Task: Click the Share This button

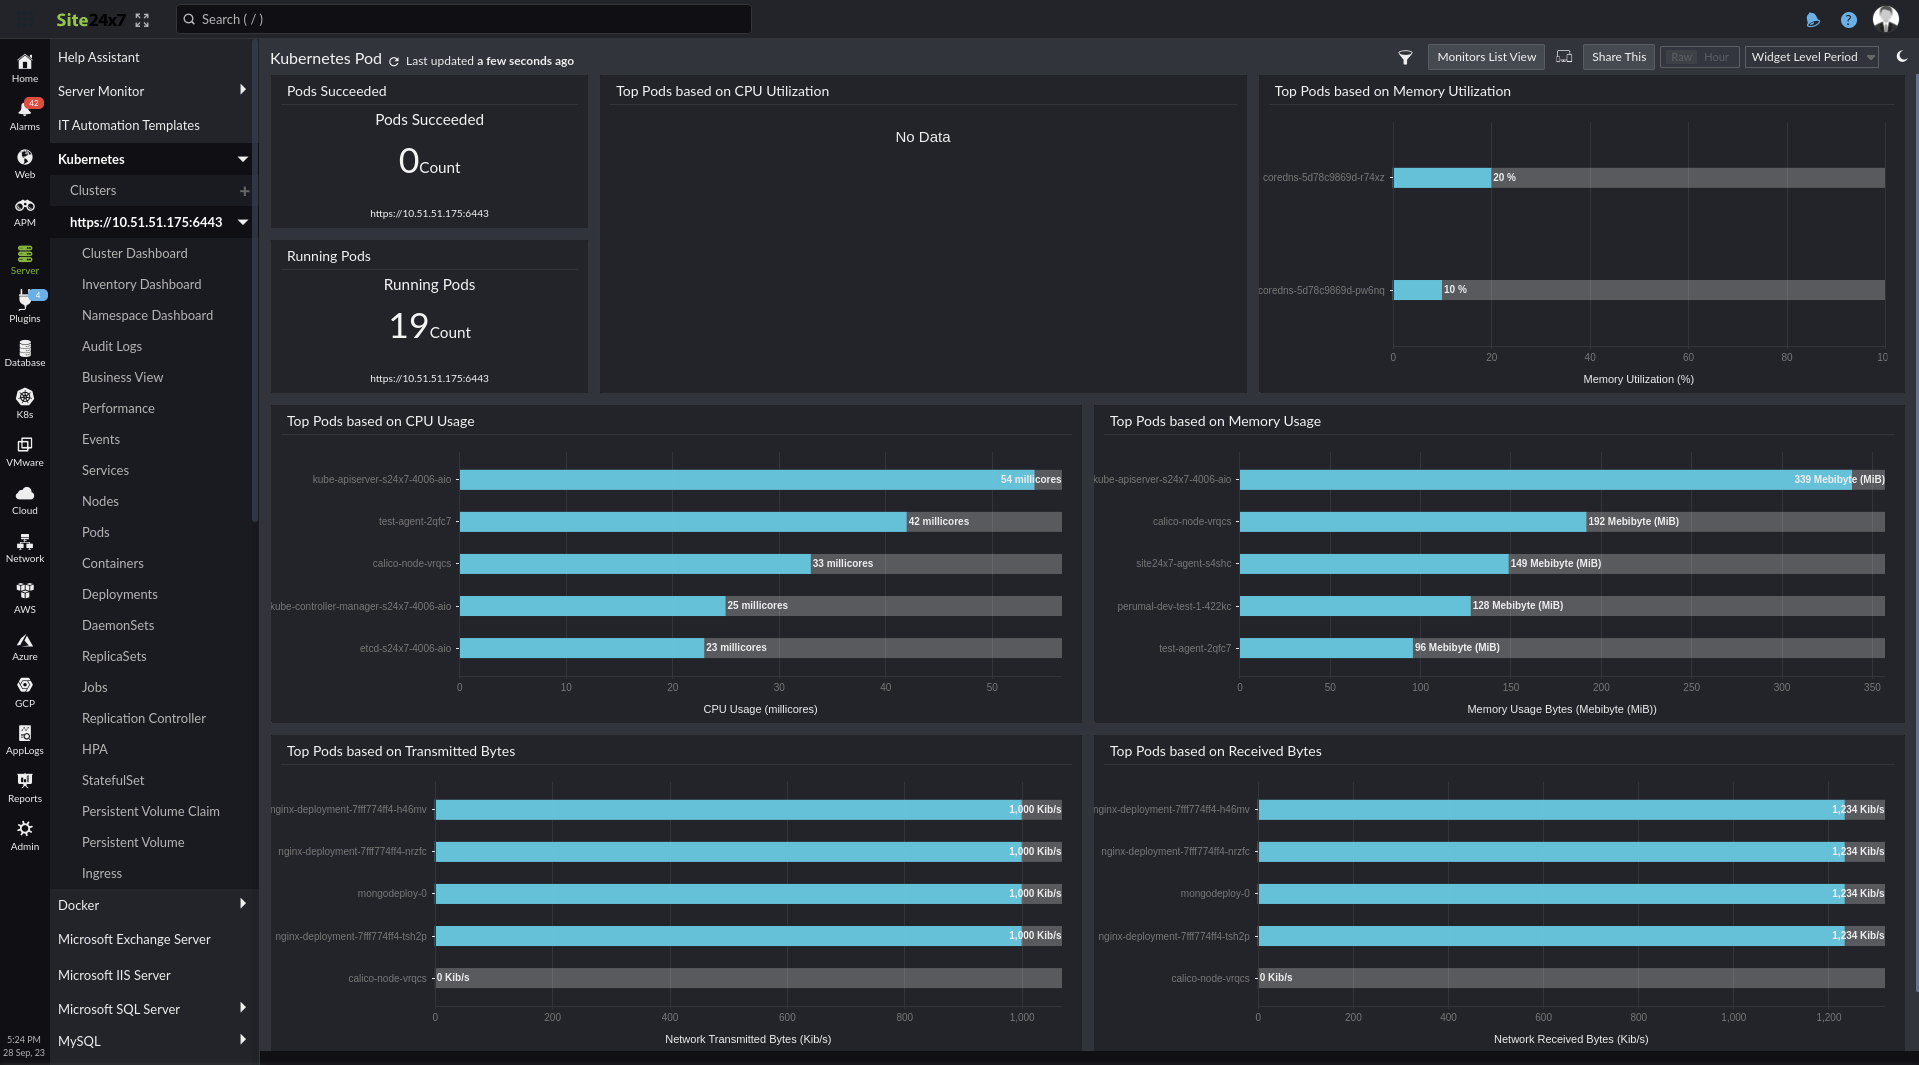Action: [x=1618, y=57]
